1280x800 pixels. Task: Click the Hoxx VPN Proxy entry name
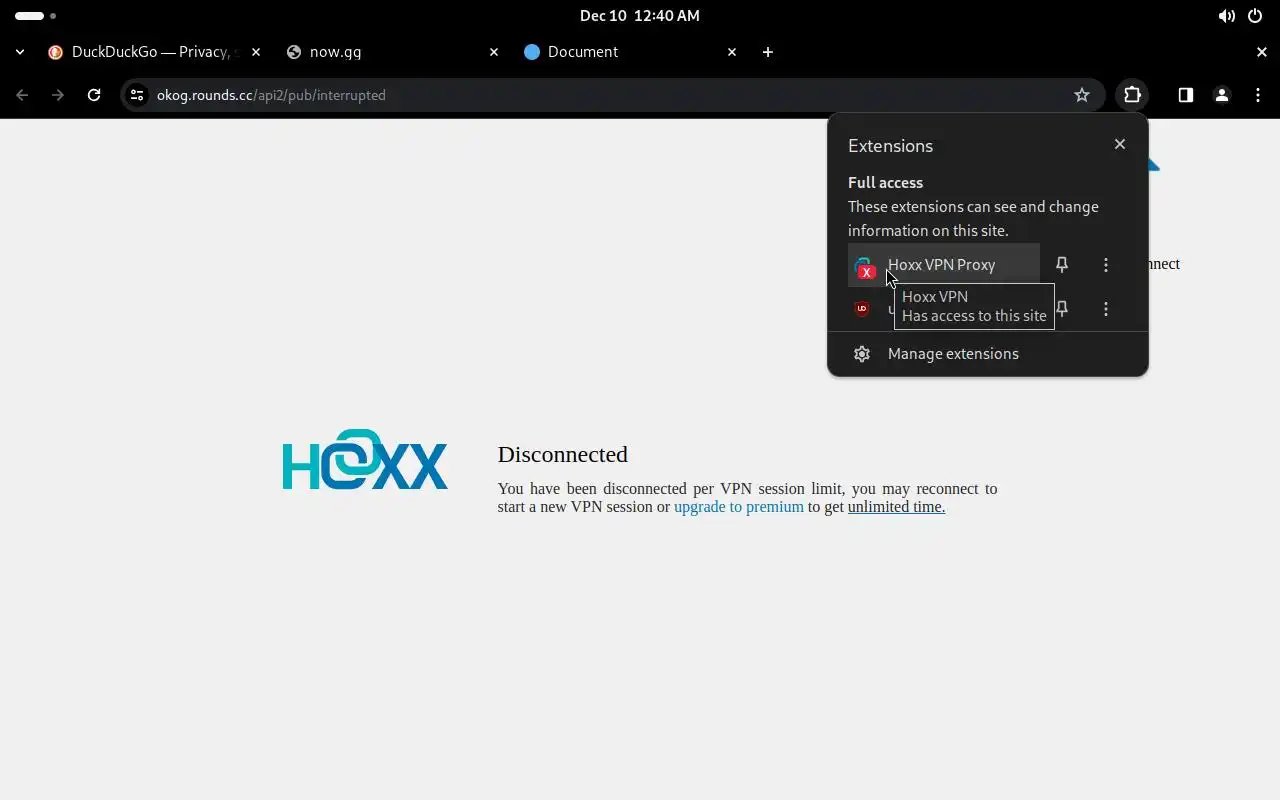pyautogui.click(x=941, y=265)
